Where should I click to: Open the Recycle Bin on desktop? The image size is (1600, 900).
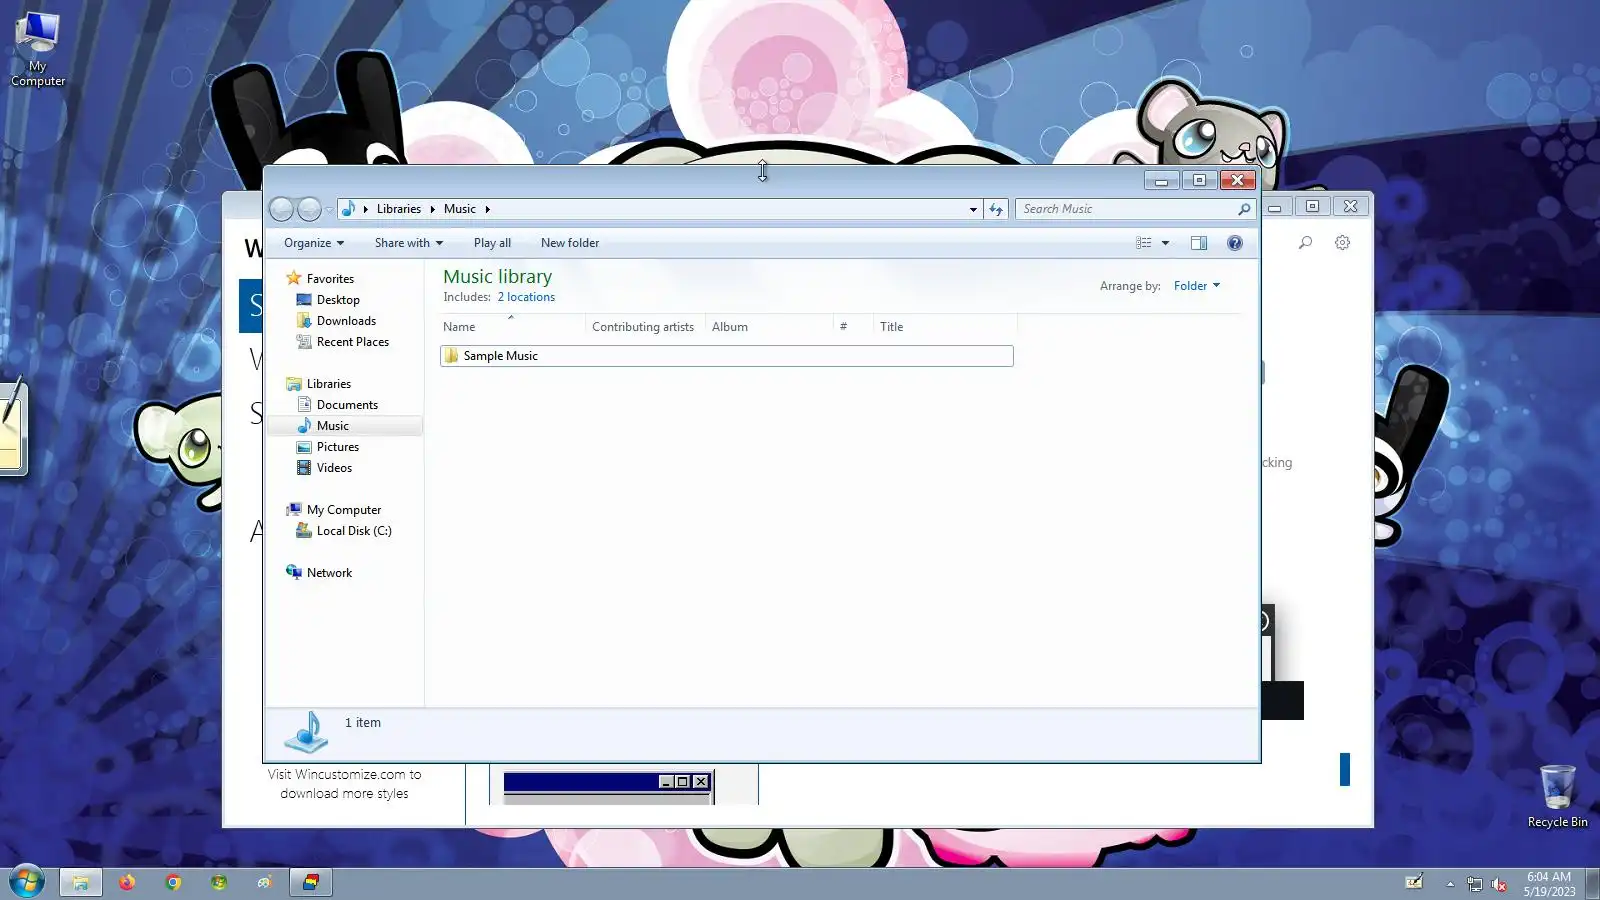point(1557,796)
